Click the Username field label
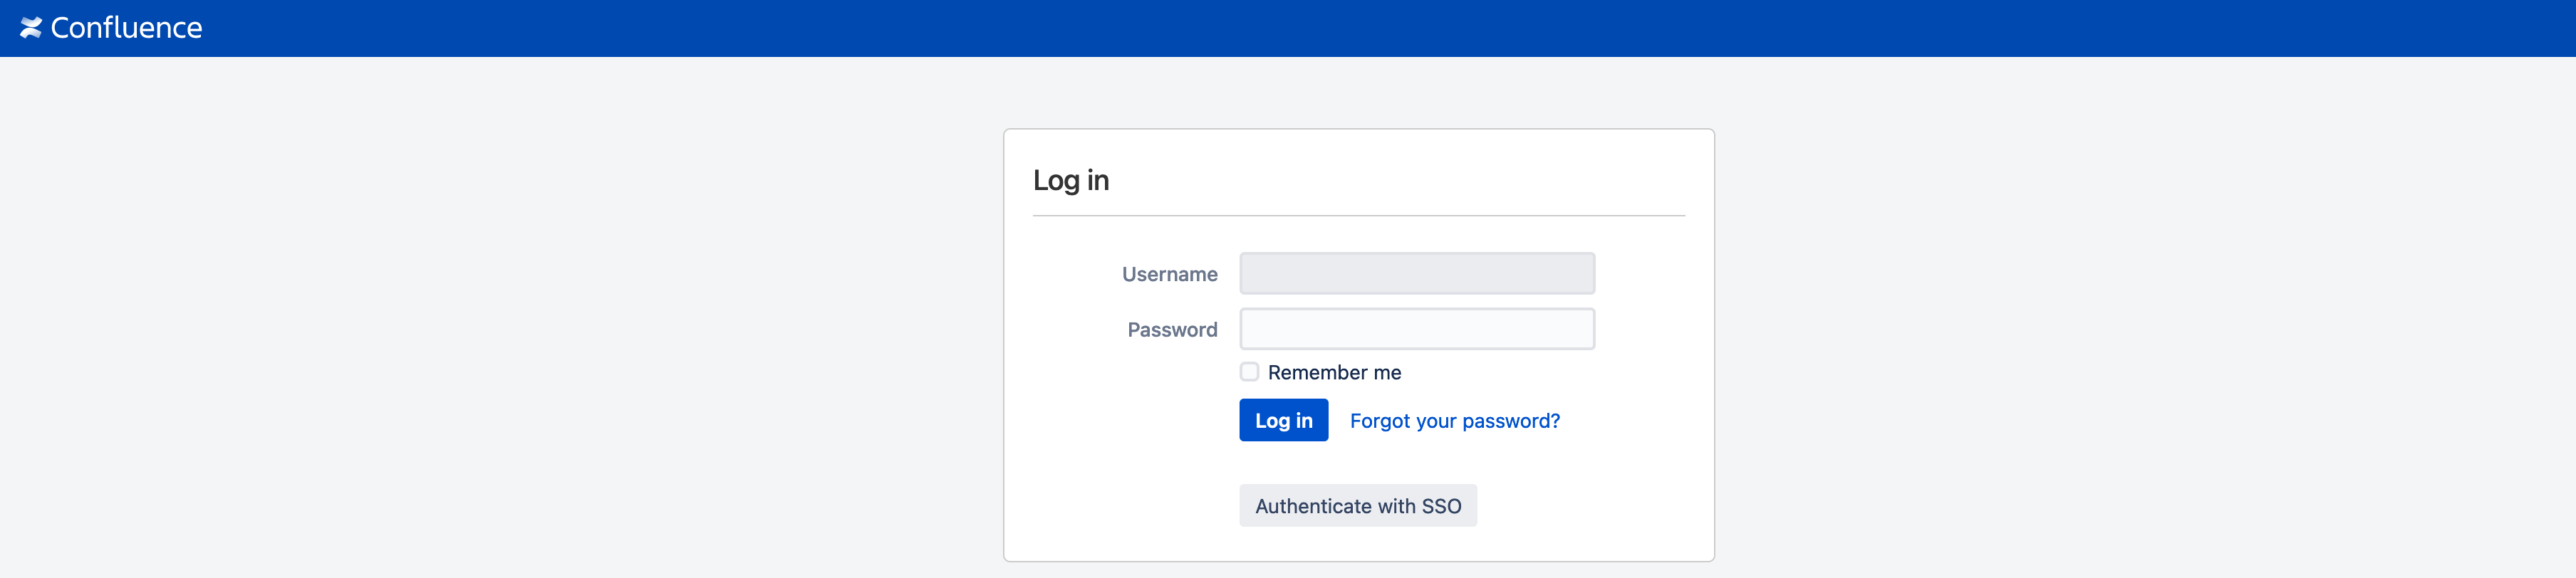The width and height of the screenshot is (2576, 578). (1169, 274)
